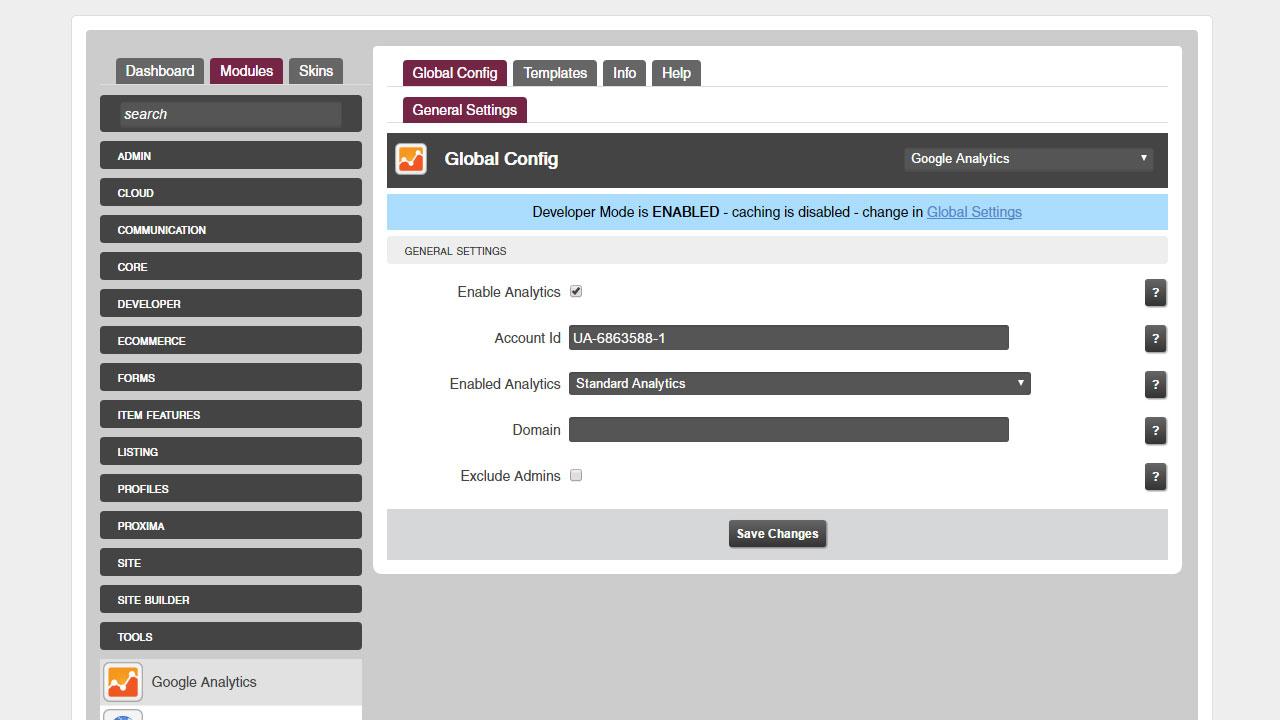Image resolution: width=1280 pixels, height=720 pixels.
Task: Open help for Exclude Admins option
Action: click(1155, 476)
